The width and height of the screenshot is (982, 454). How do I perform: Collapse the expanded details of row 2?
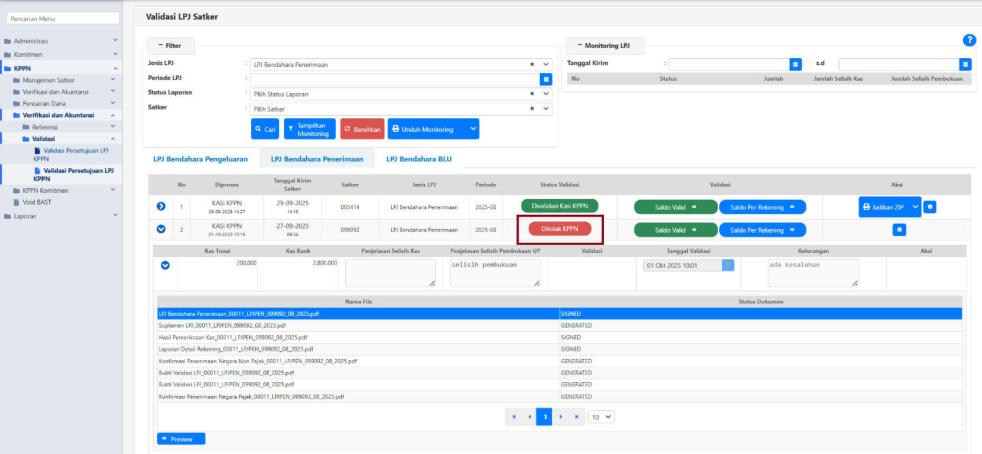coord(162,229)
